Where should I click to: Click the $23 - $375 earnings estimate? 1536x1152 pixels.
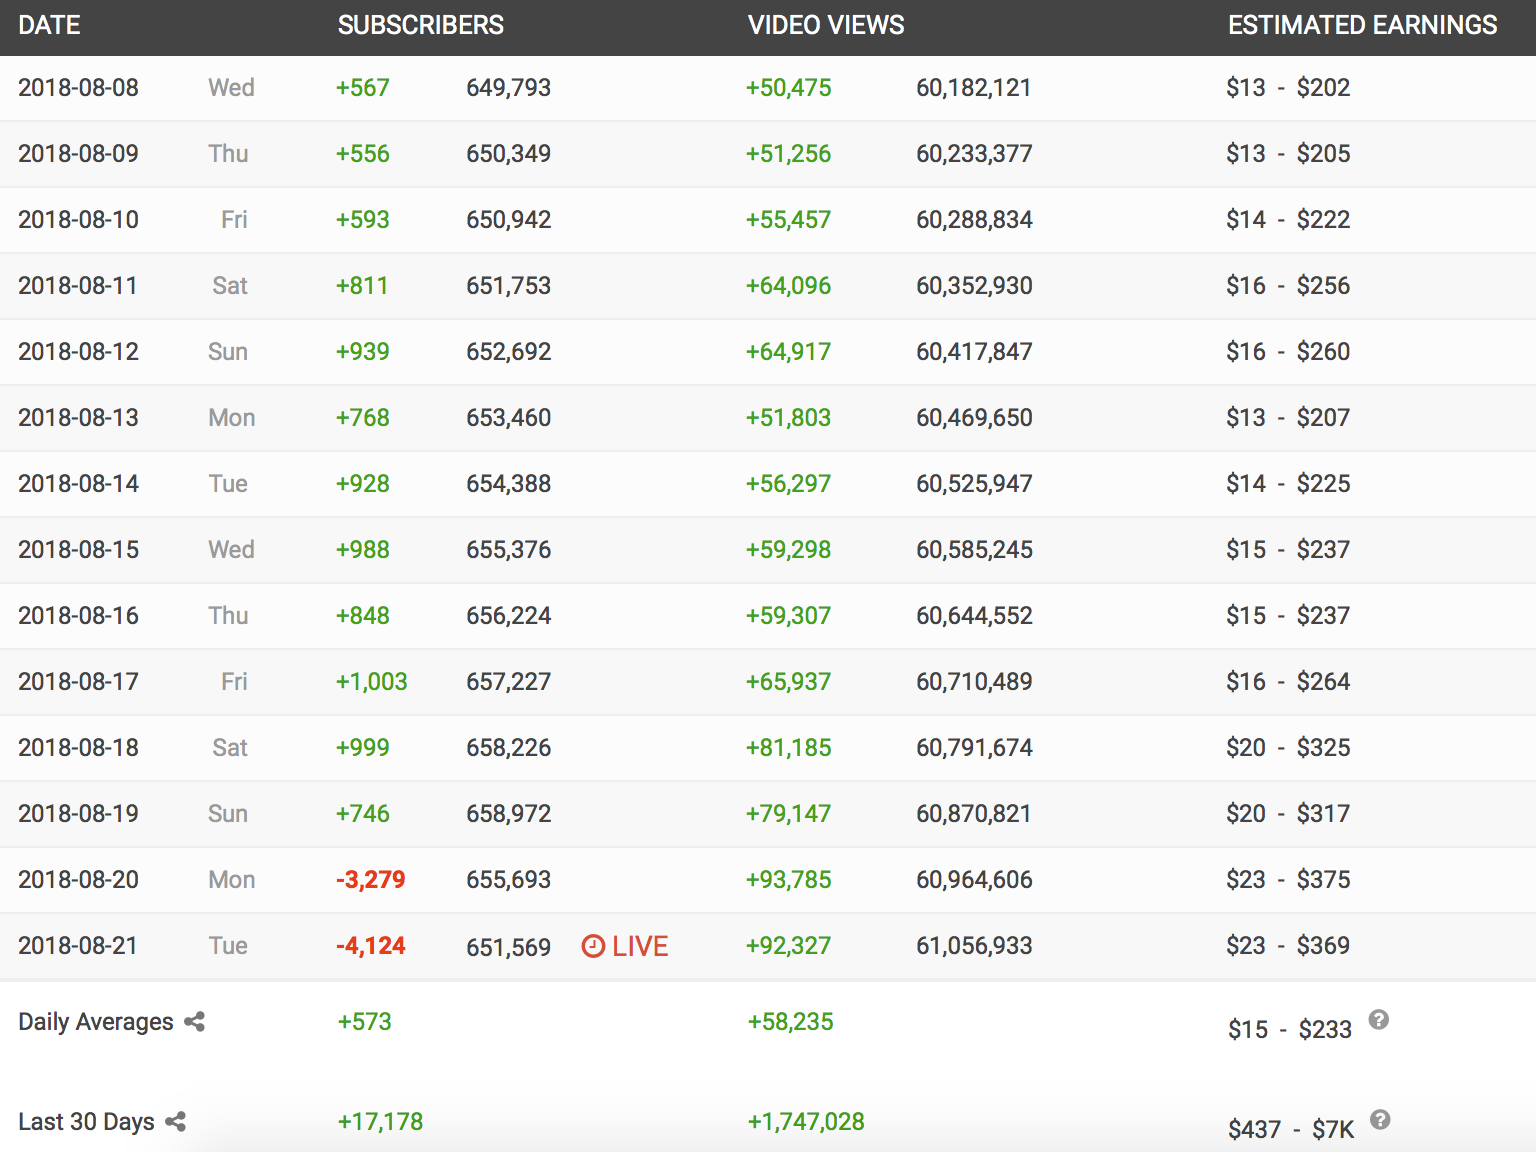1288,880
